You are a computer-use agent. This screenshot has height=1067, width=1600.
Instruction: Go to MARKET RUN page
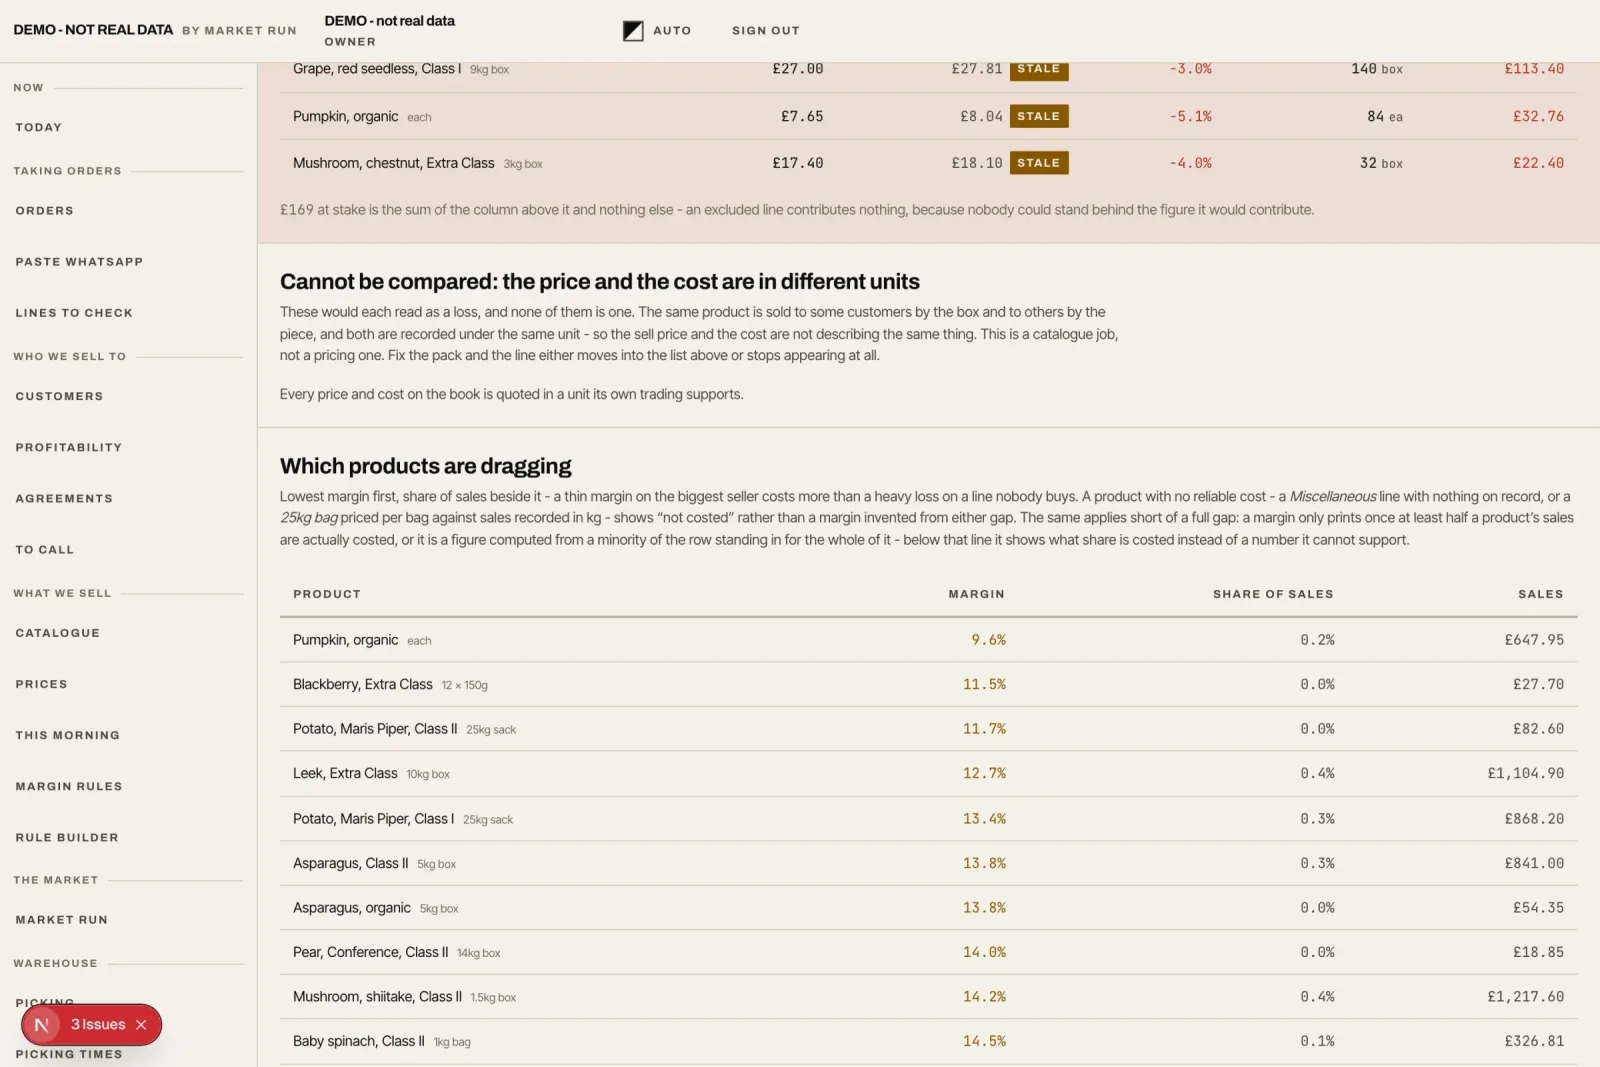(62, 920)
